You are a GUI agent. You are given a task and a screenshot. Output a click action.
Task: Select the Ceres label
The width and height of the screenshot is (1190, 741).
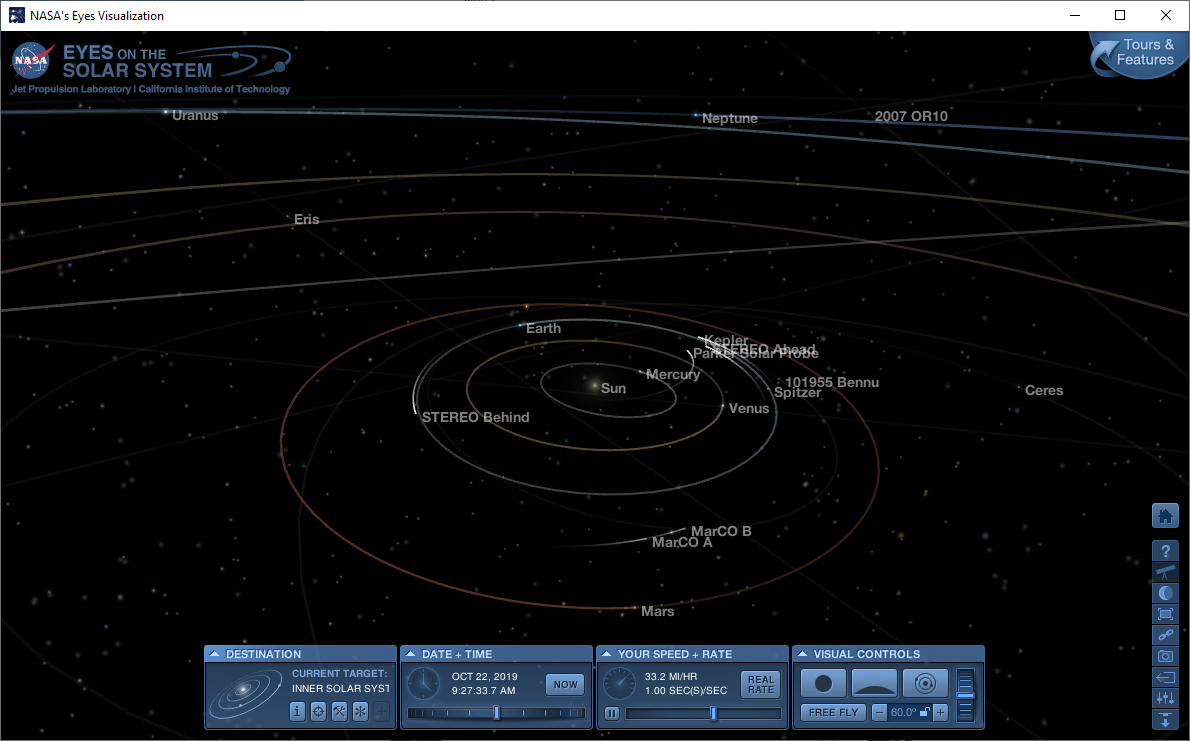[x=1044, y=390]
